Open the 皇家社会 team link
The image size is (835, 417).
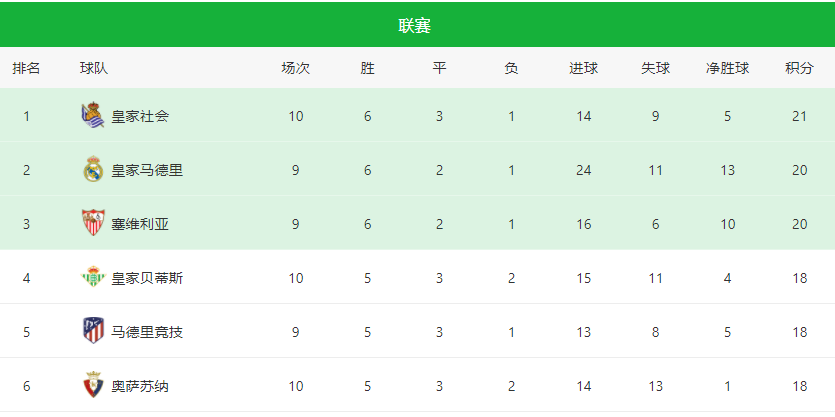tap(140, 116)
